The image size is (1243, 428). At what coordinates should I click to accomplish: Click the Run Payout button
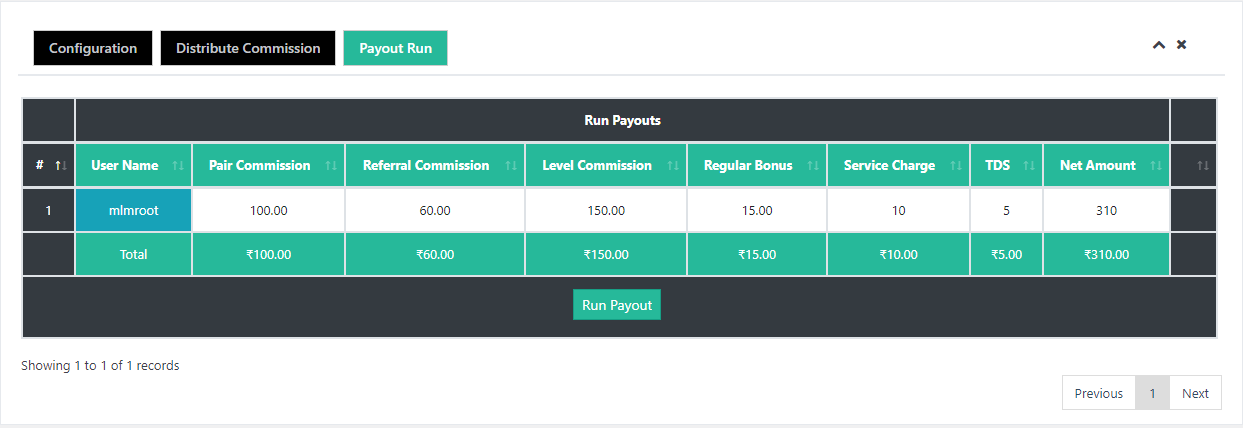pos(617,305)
